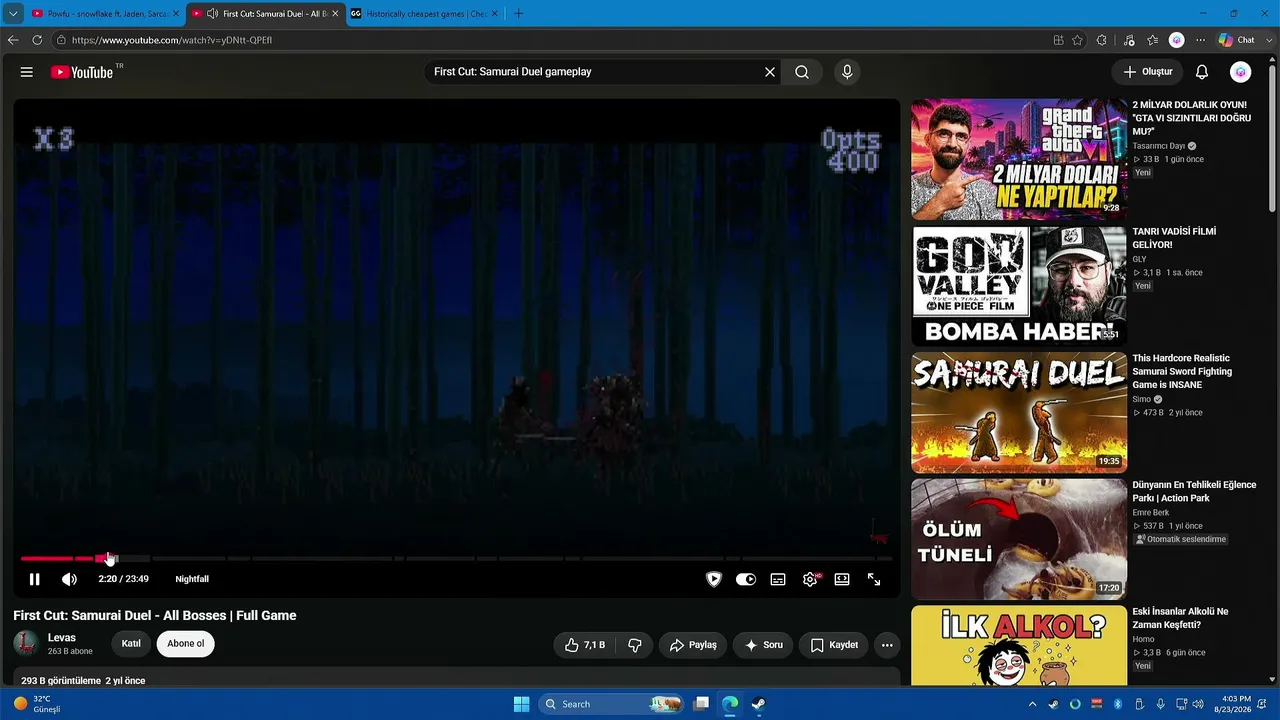Open the Edge profile avatar
This screenshot has height=720, width=1280.
[1177, 40]
